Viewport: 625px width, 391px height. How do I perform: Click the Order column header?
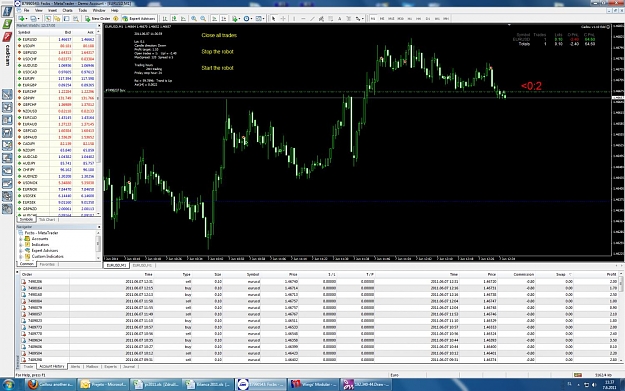(x=27, y=274)
